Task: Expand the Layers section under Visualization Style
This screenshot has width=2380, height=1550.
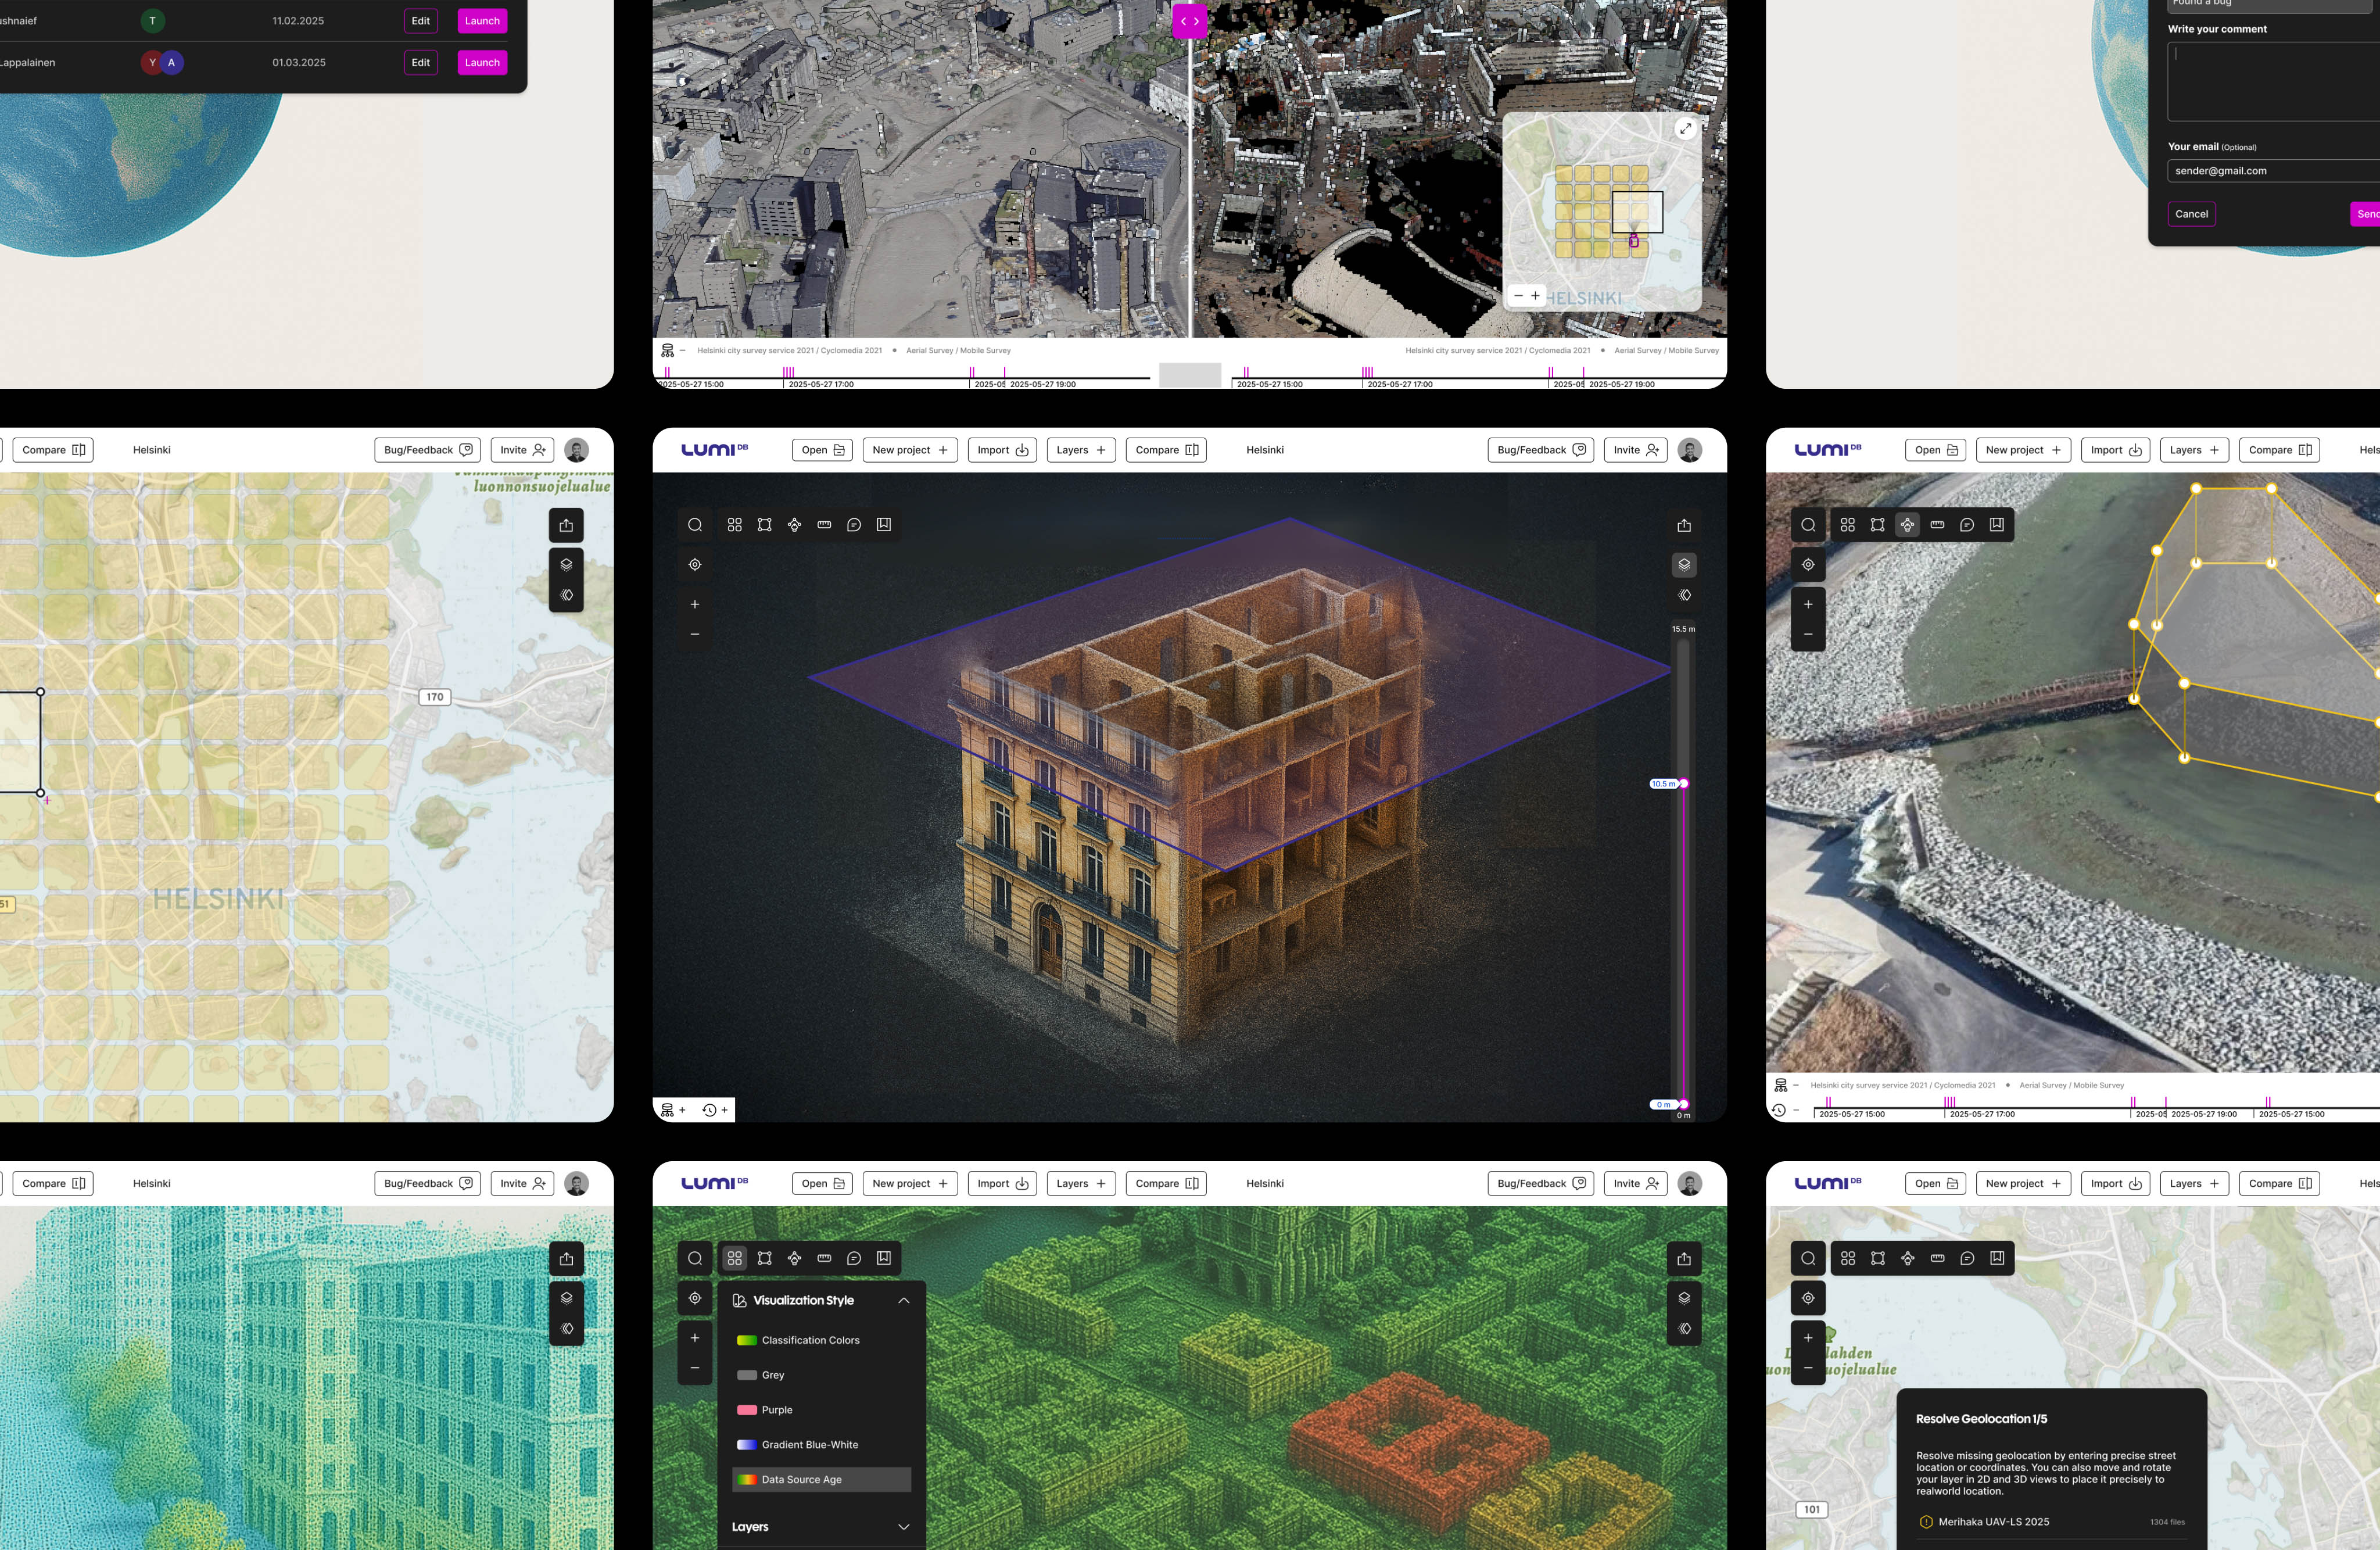Action: tap(903, 1527)
